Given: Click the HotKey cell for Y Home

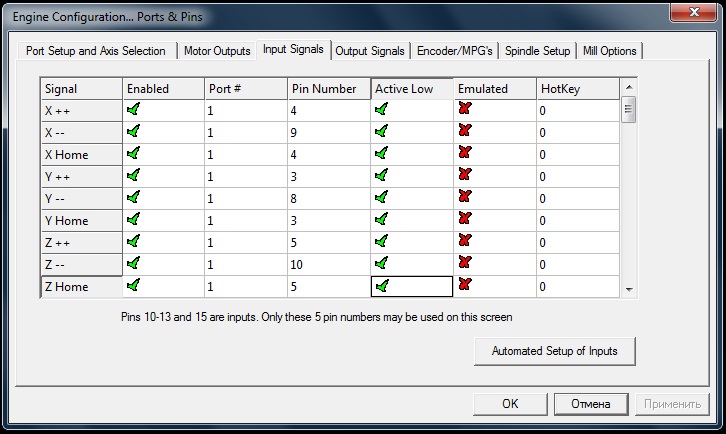Looking at the screenshot, I should (576, 220).
